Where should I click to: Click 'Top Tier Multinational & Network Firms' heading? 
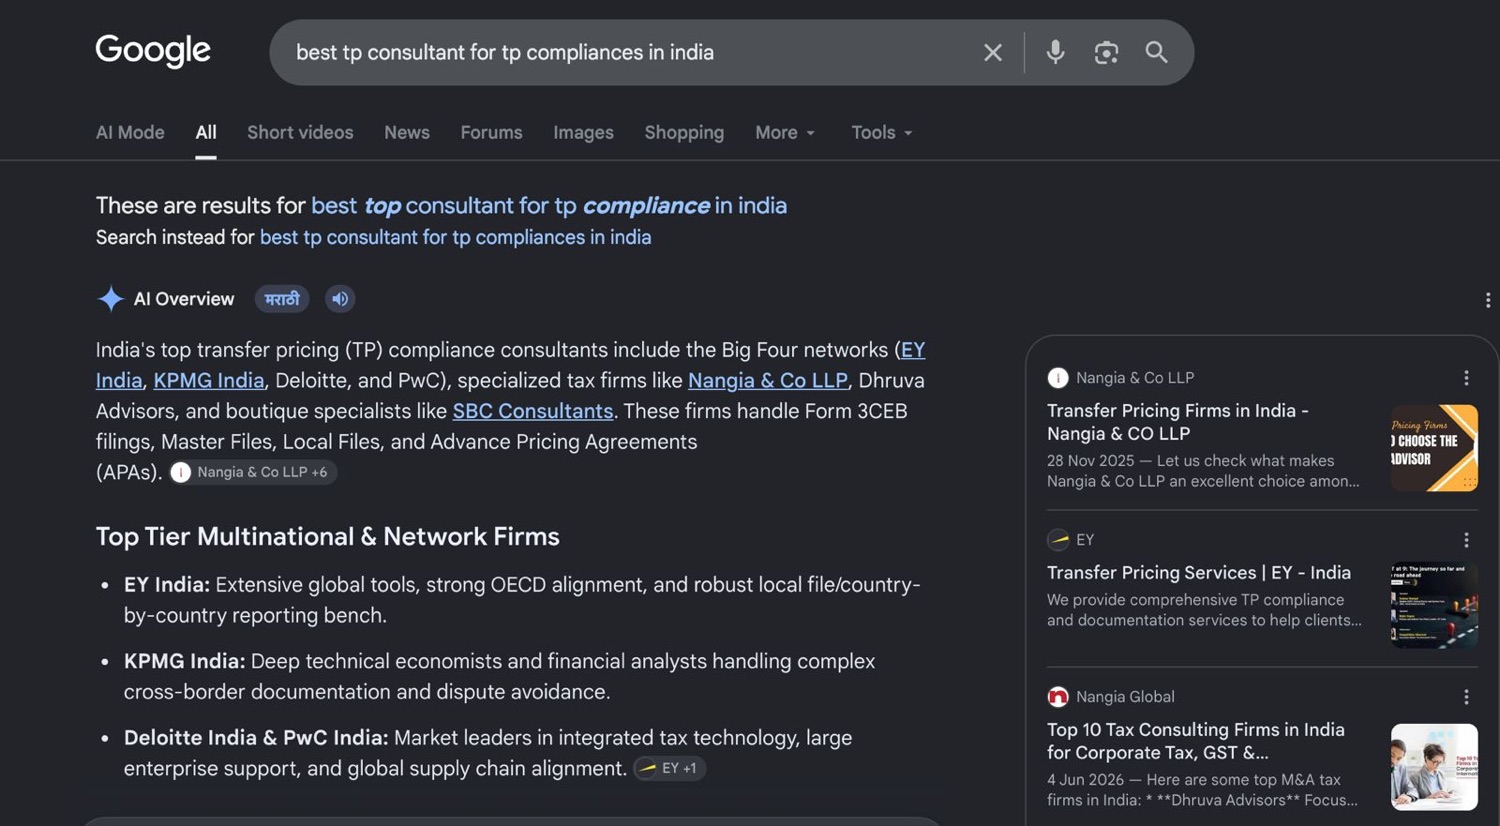(x=328, y=537)
